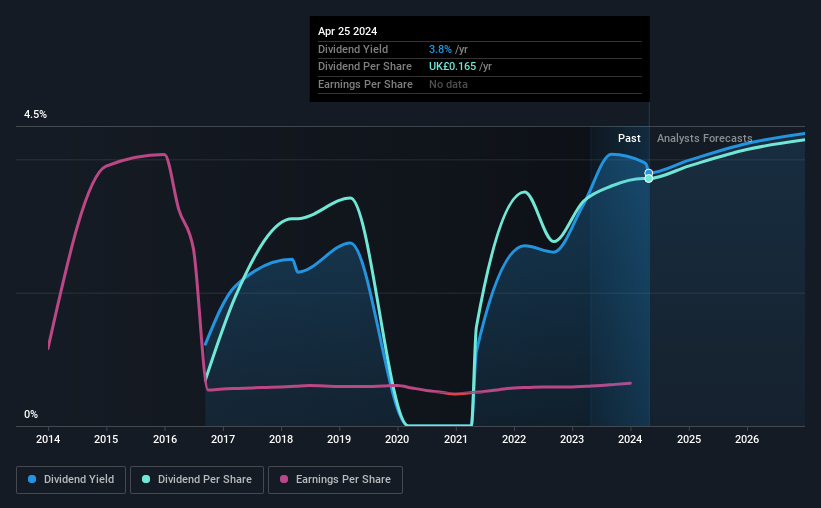
Task: Click the 'Apr 25 2024' tooltip date
Action: 347,31
